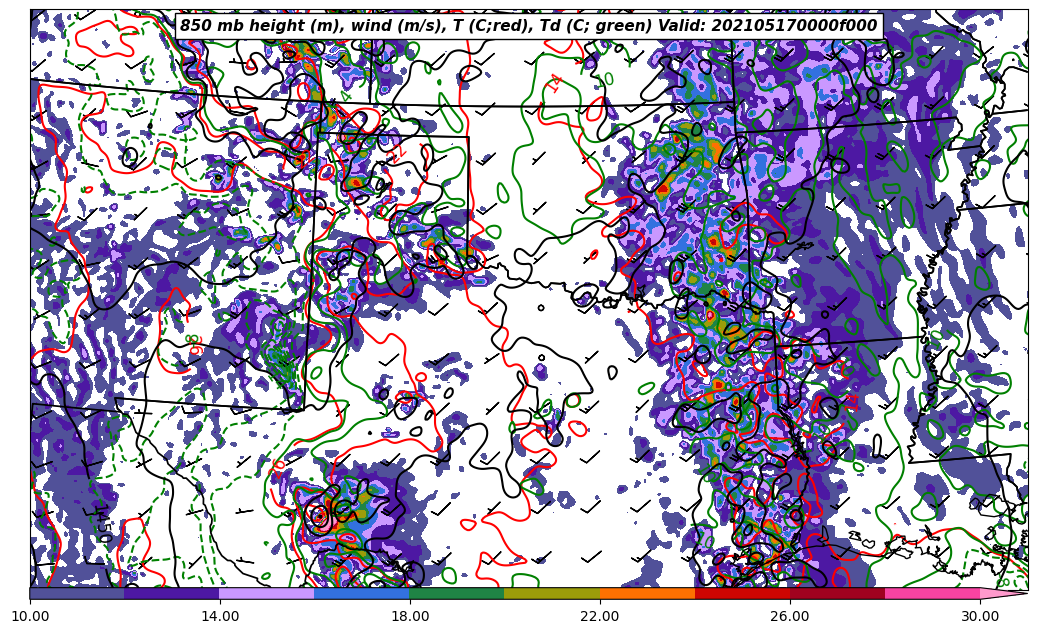Choose the olive 20–22 colorbar segment

coord(552,593)
